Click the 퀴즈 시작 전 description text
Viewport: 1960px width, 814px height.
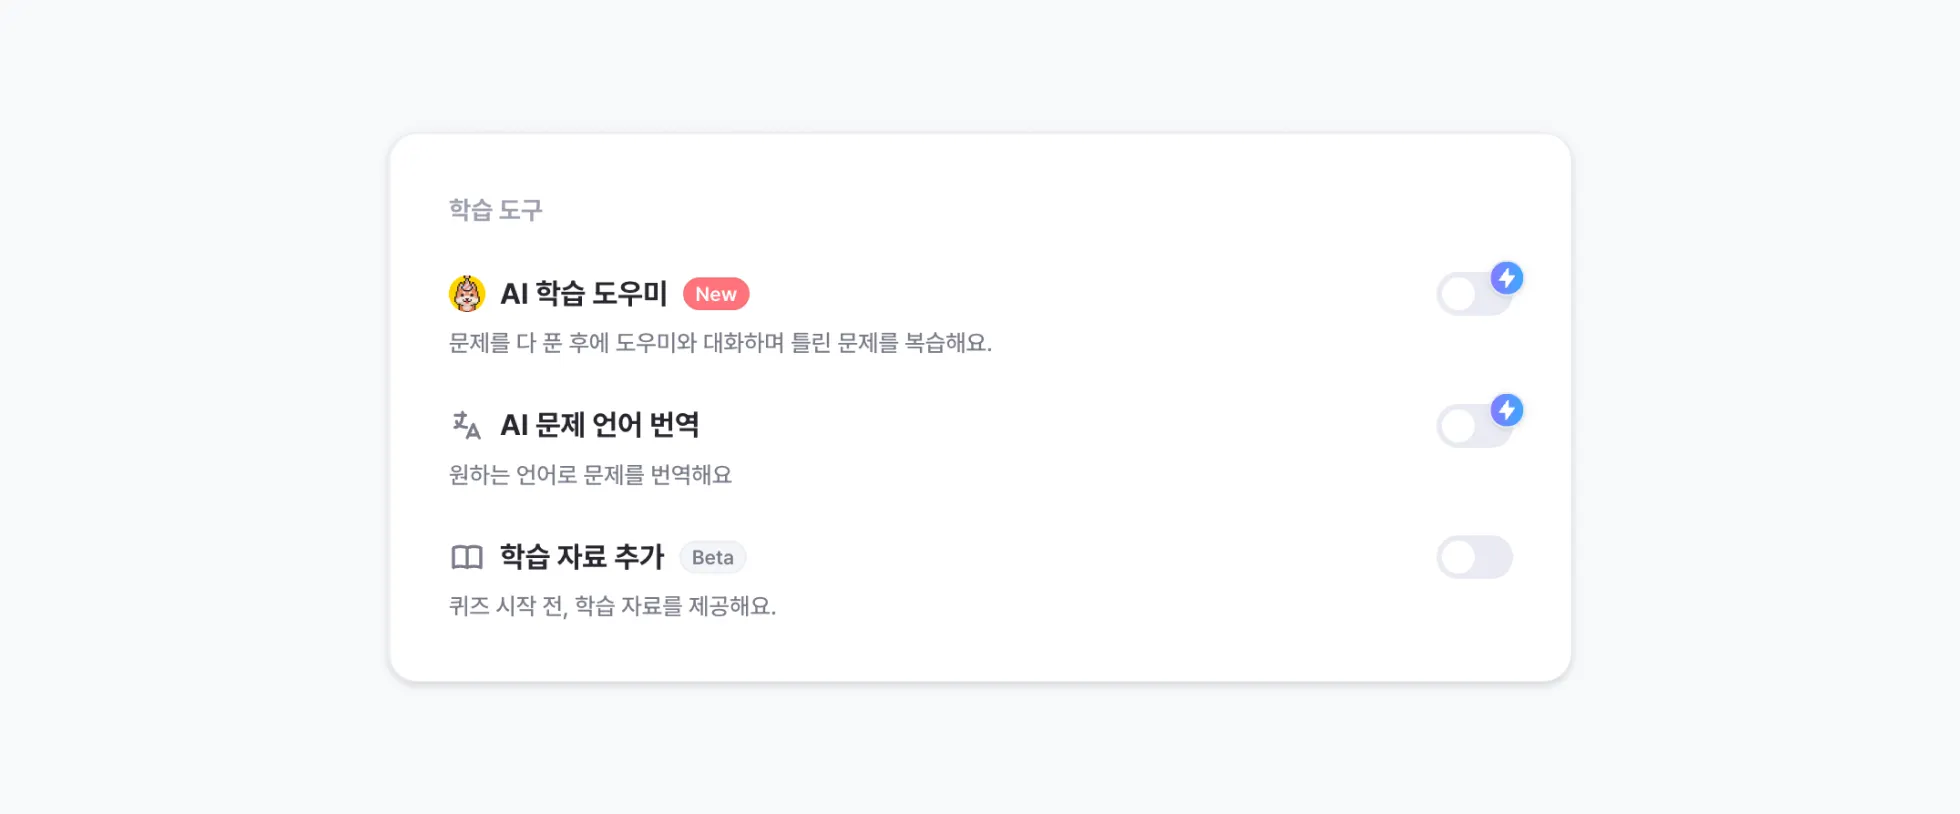(x=612, y=606)
